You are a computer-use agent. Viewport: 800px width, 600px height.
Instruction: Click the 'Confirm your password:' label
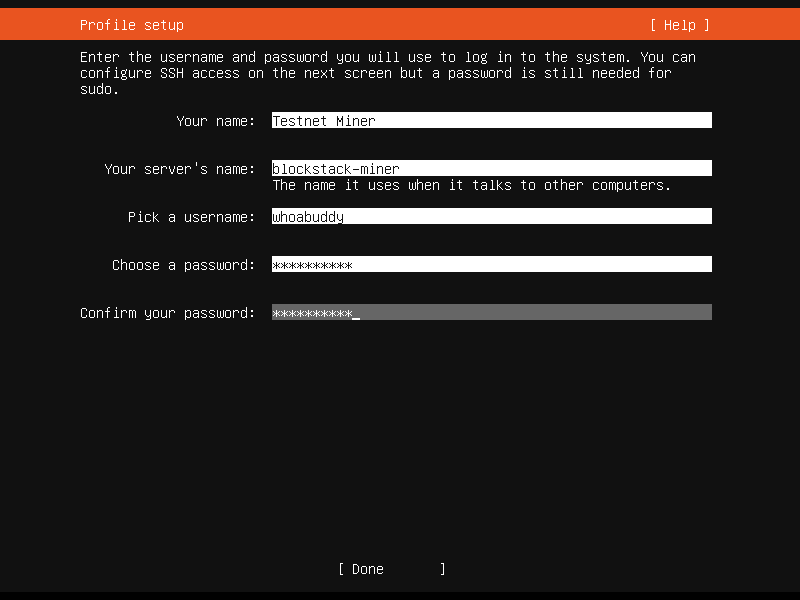(x=167, y=313)
